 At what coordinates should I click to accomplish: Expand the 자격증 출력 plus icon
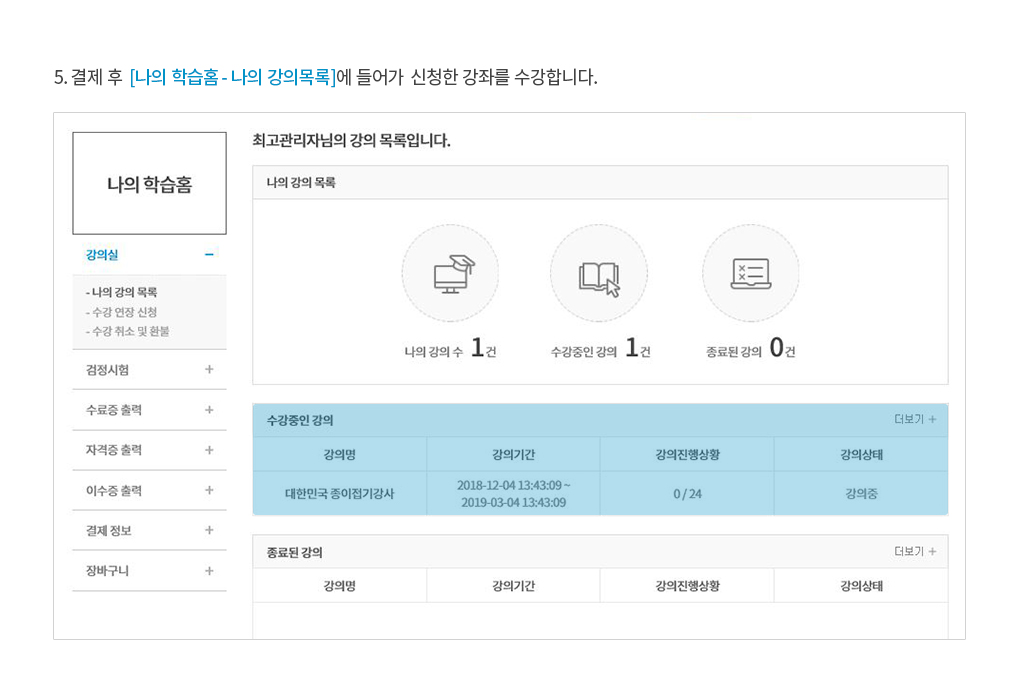[209, 450]
